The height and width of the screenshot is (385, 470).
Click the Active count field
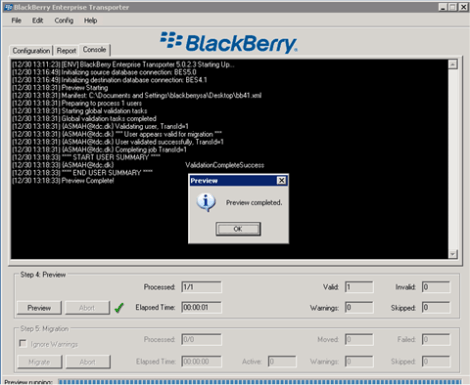[x=282, y=361]
